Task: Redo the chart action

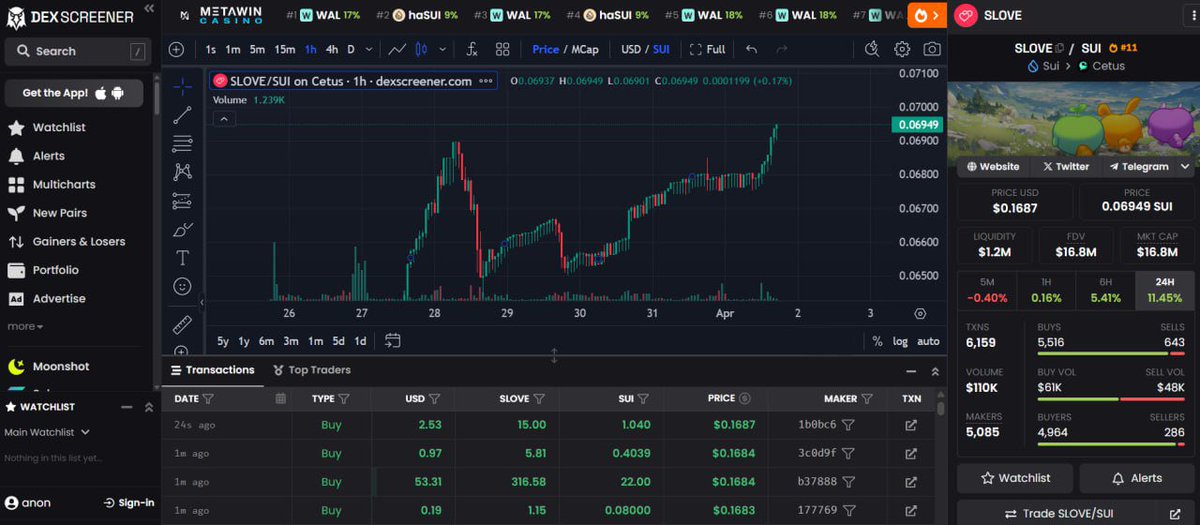Action: [x=782, y=49]
